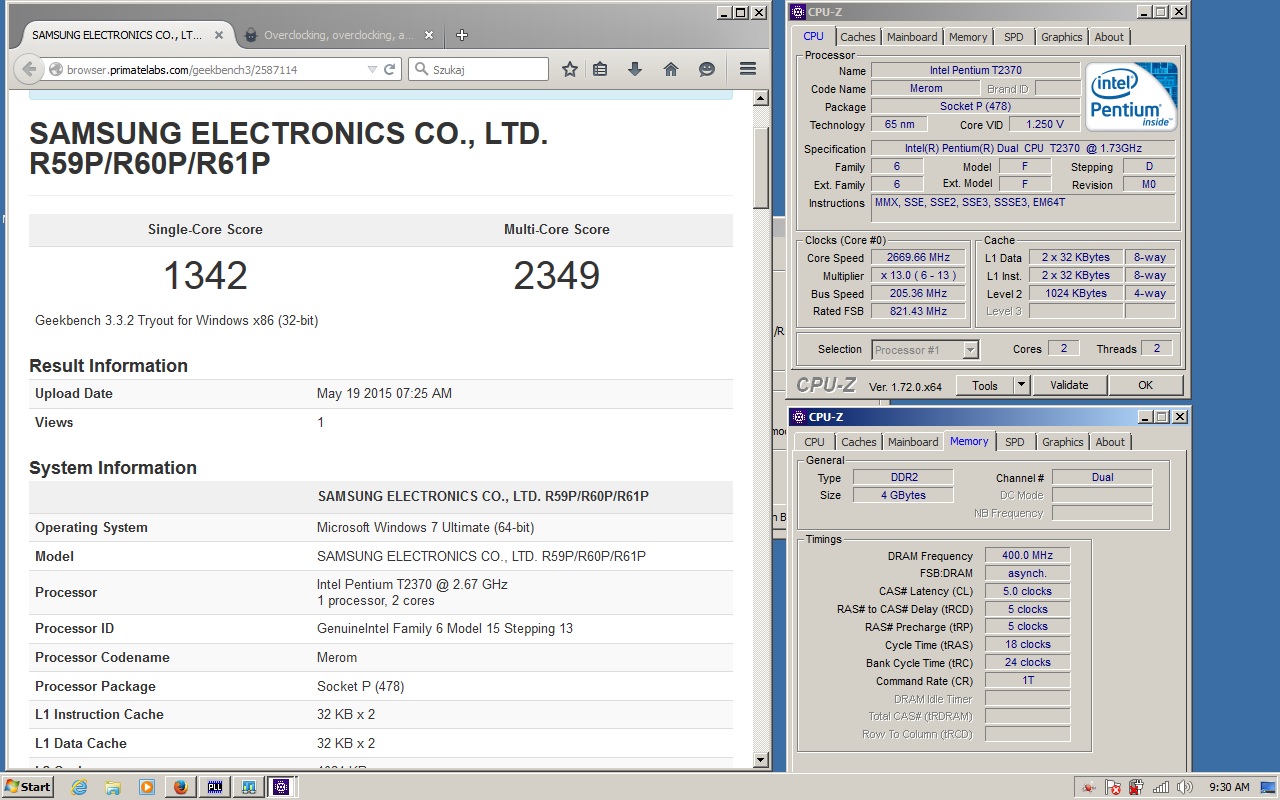Screen dimensions: 1280x800
Task: Open About tab in the bottom CPU-Z window
Action: coord(1110,442)
